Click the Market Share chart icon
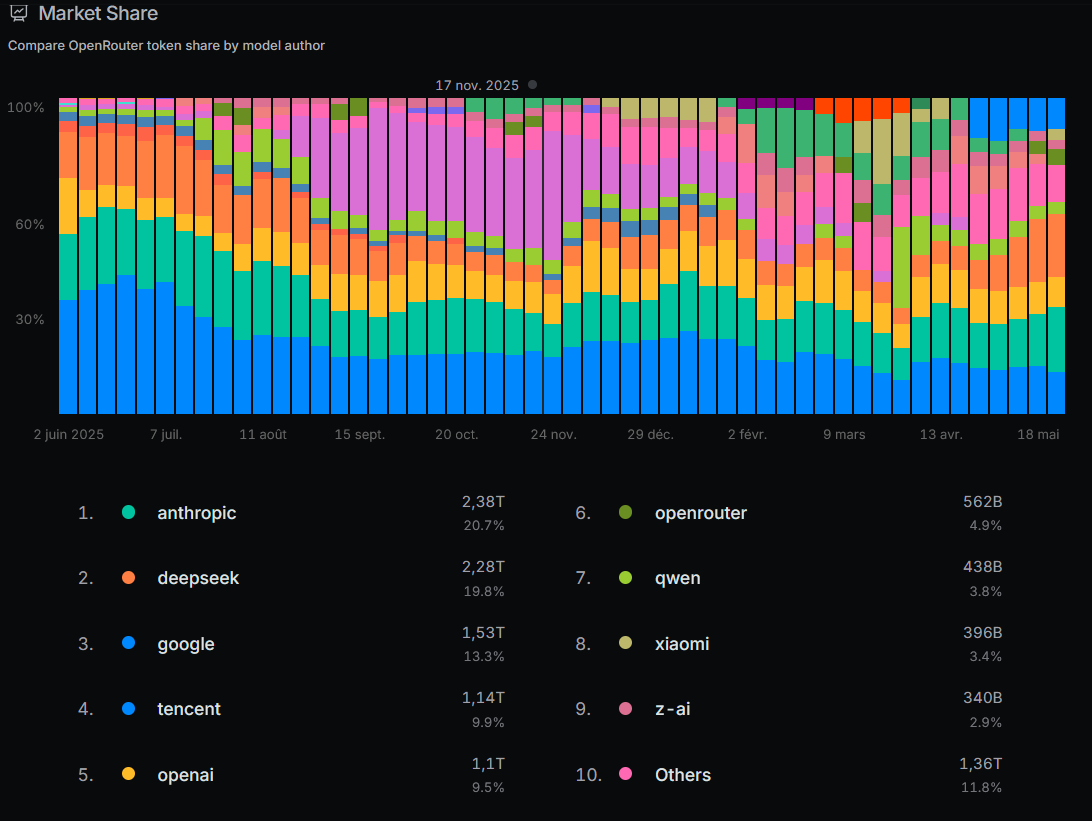Image resolution: width=1092 pixels, height=821 pixels. point(19,13)
